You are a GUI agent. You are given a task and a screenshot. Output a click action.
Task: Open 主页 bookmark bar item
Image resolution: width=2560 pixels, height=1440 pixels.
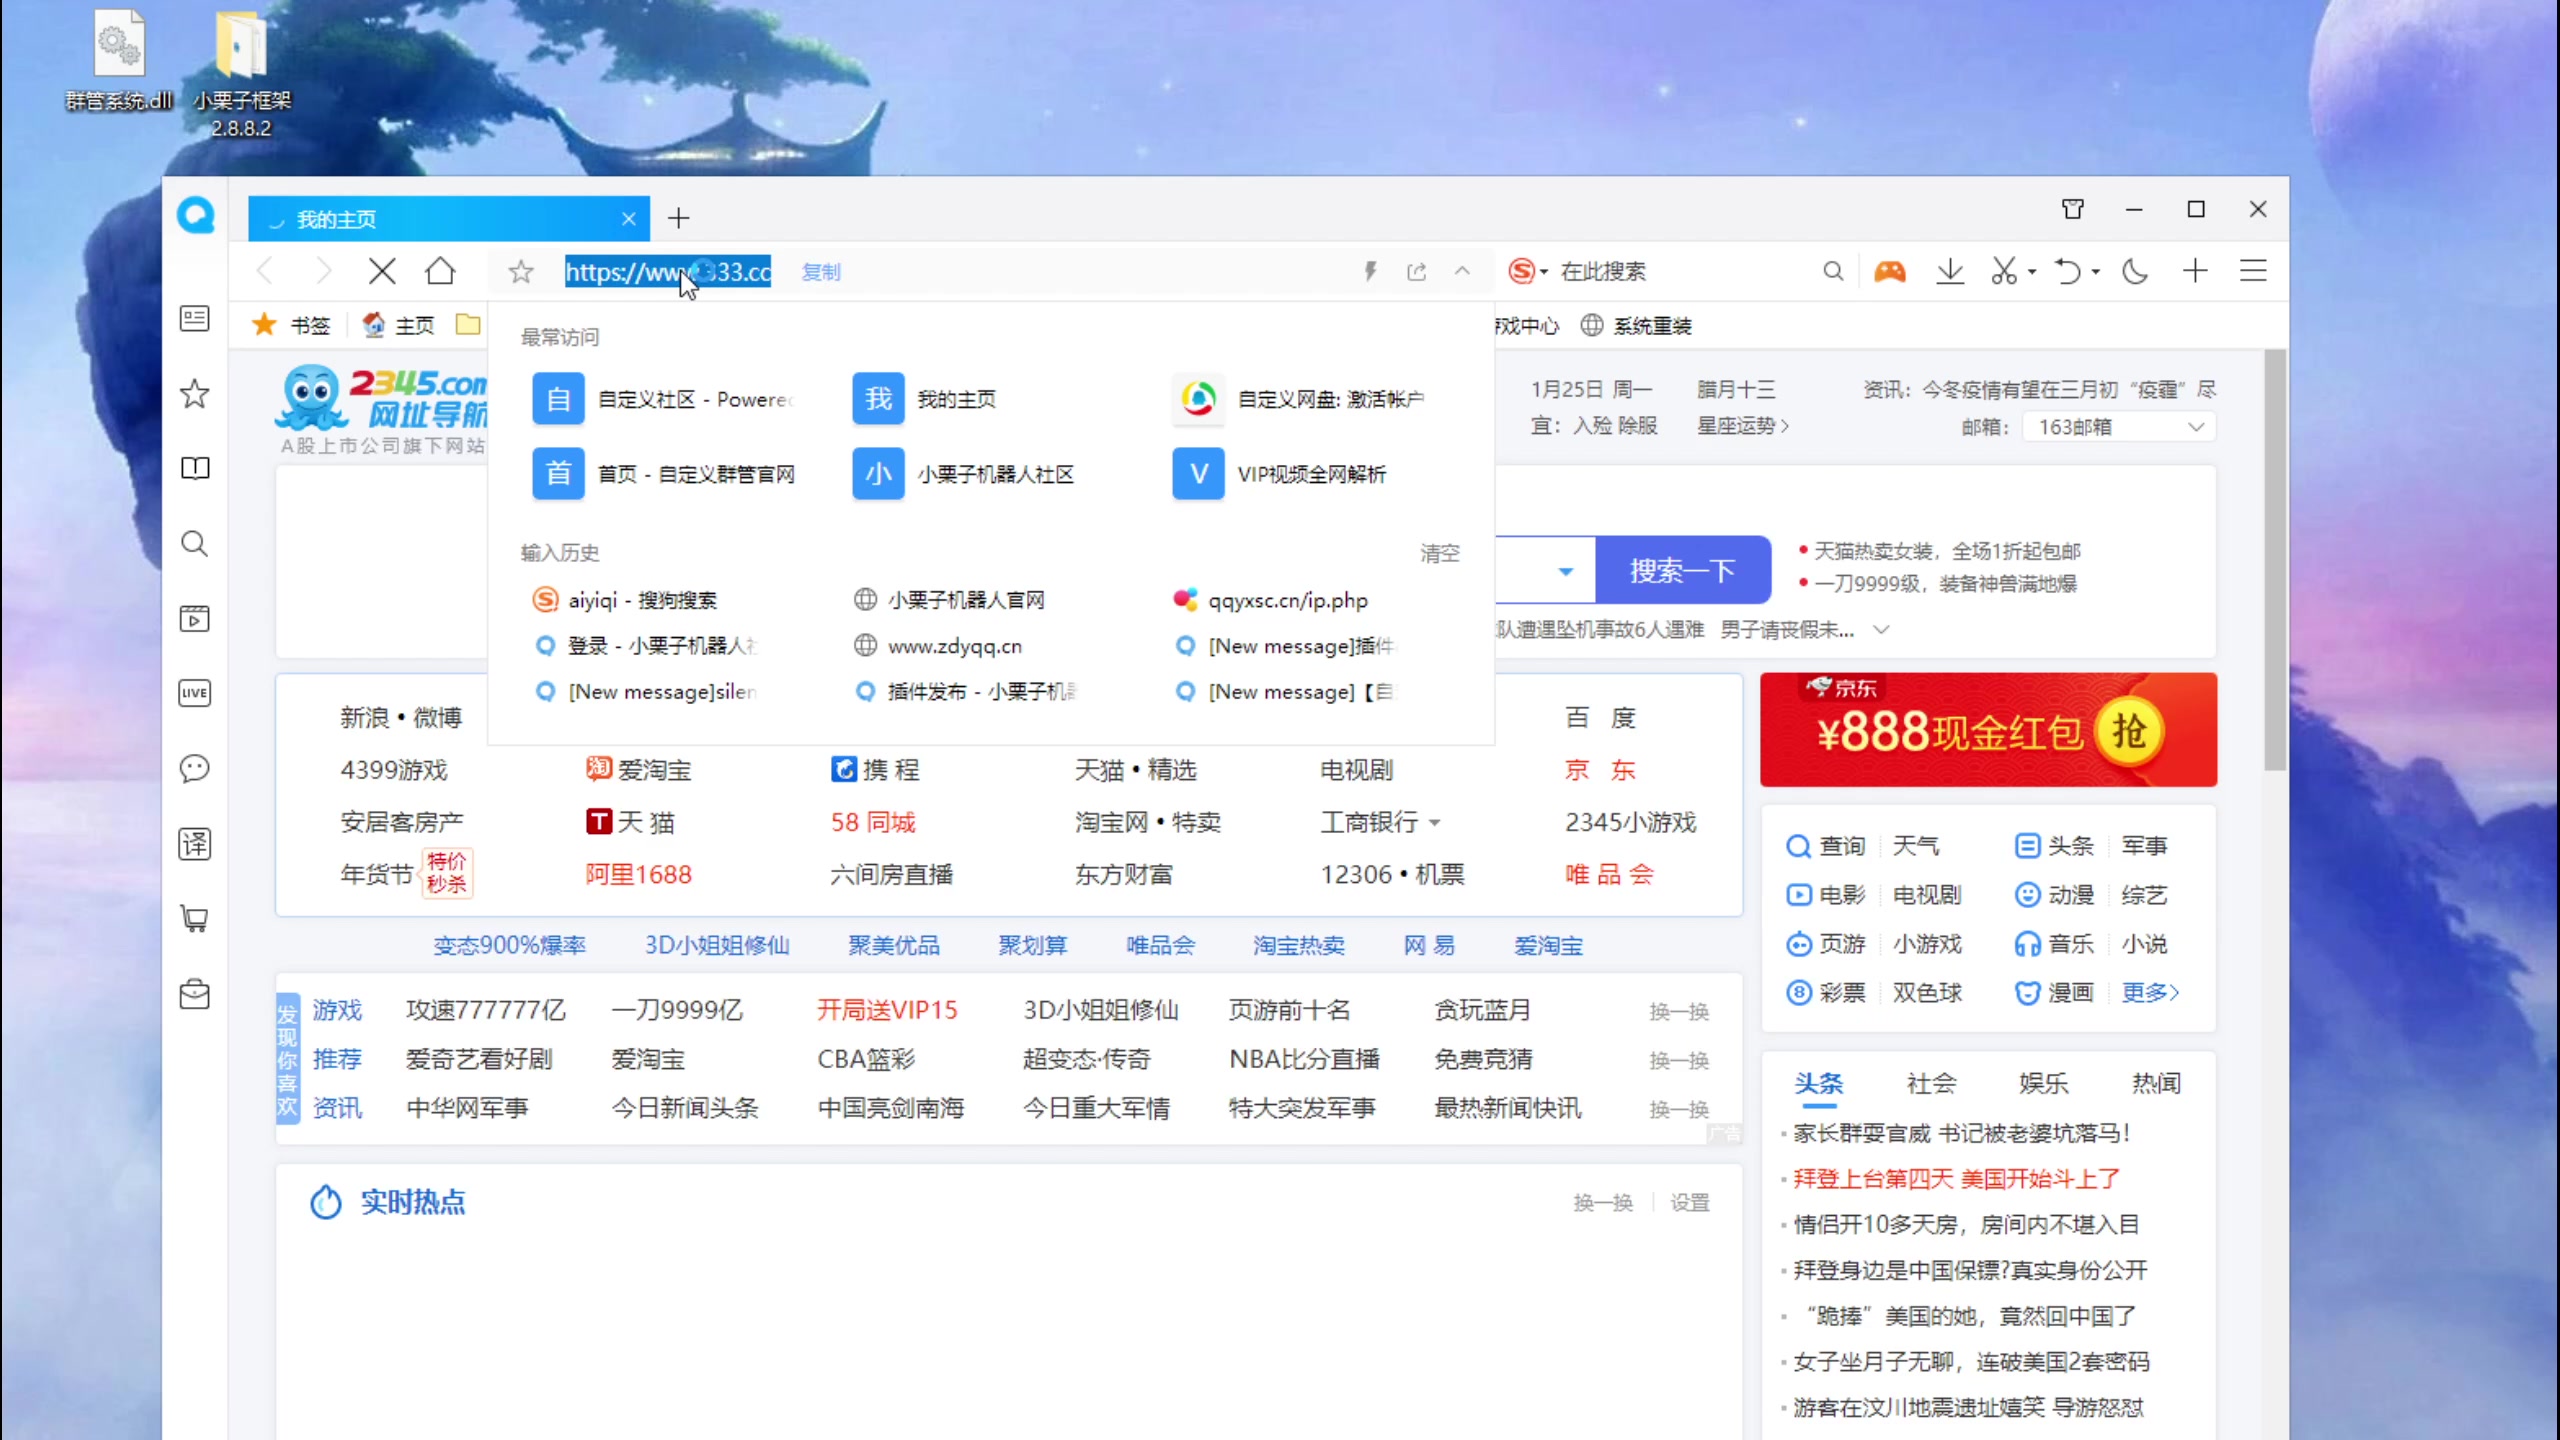[398, 325]
